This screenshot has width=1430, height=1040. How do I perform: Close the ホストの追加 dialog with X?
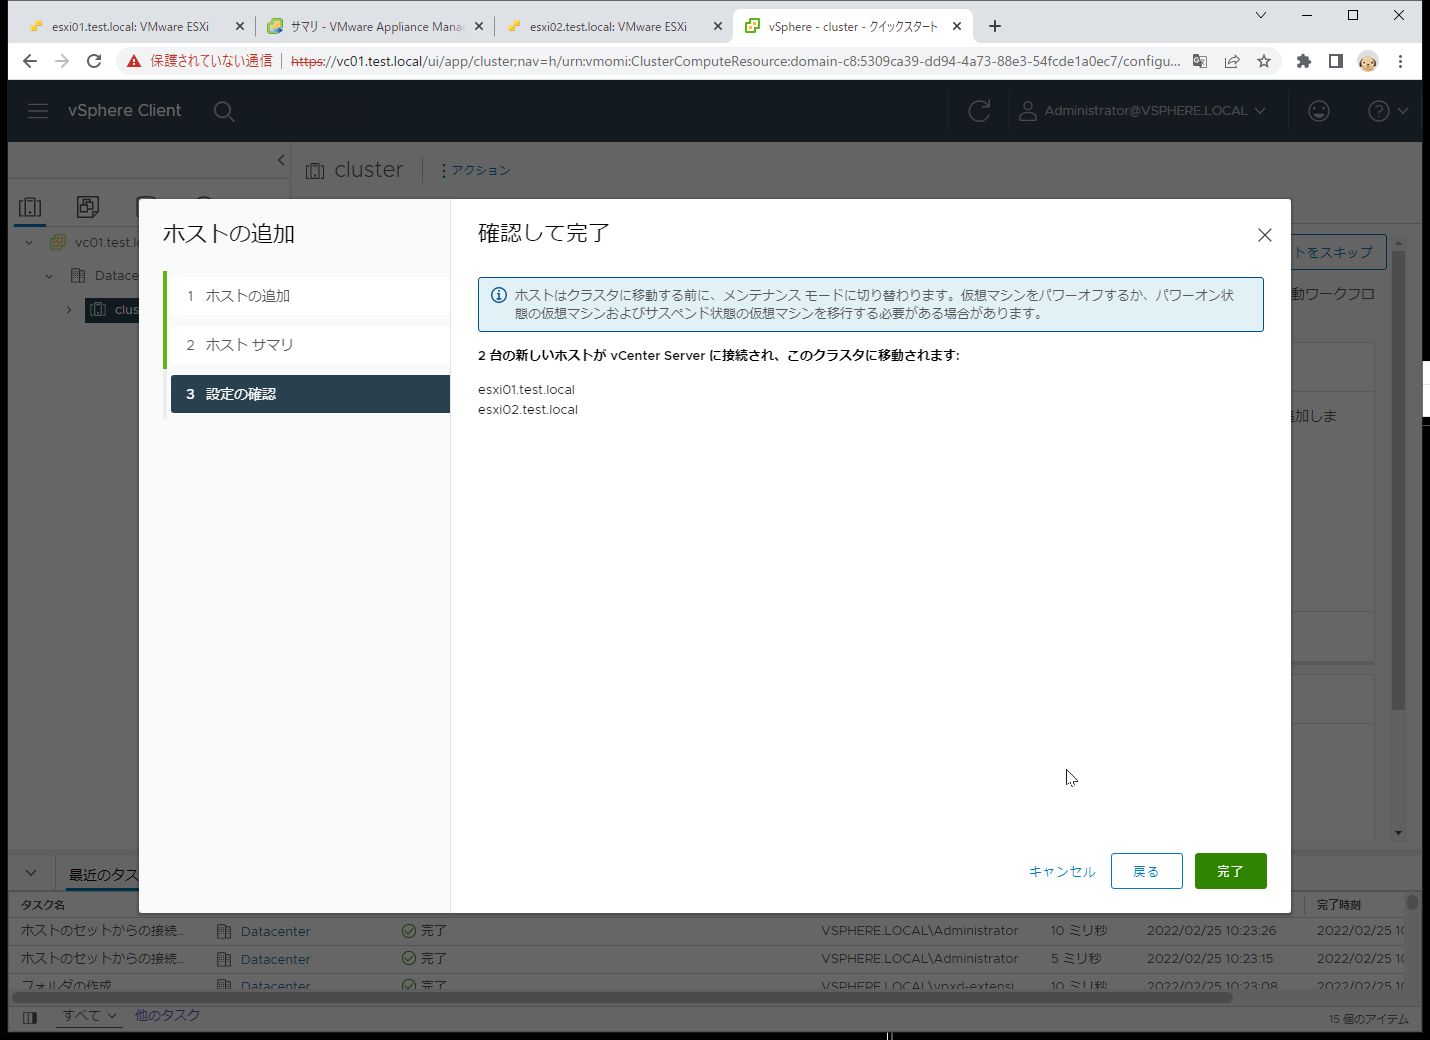pyautogui.click(x=1264, y=235)
